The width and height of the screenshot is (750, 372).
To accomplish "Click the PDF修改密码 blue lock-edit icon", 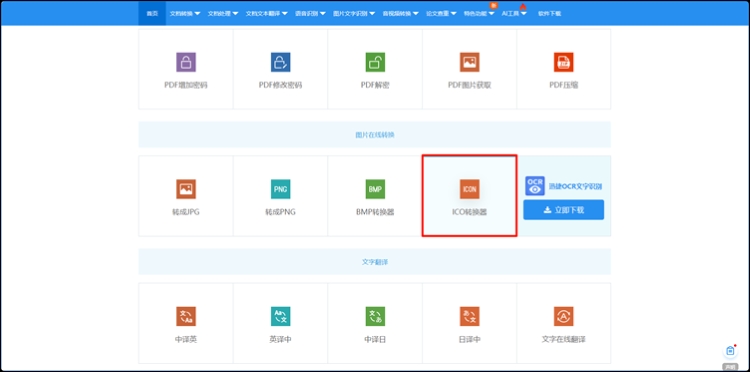I will [280, 62].
